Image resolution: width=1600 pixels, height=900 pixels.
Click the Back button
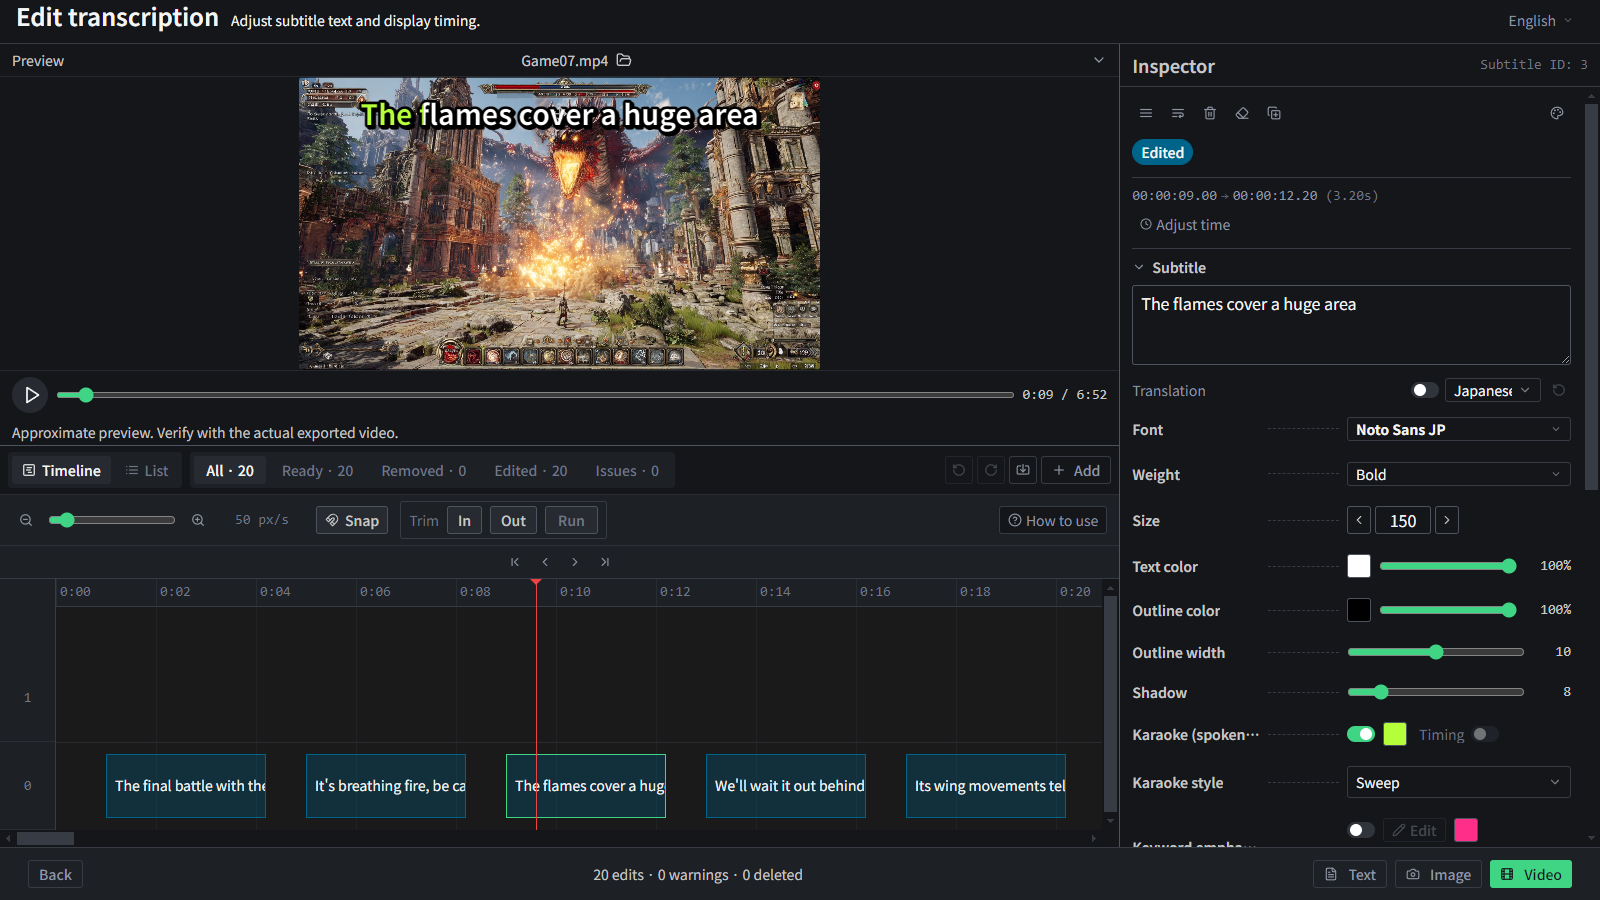pyautogui.click(x=55, y=874)
